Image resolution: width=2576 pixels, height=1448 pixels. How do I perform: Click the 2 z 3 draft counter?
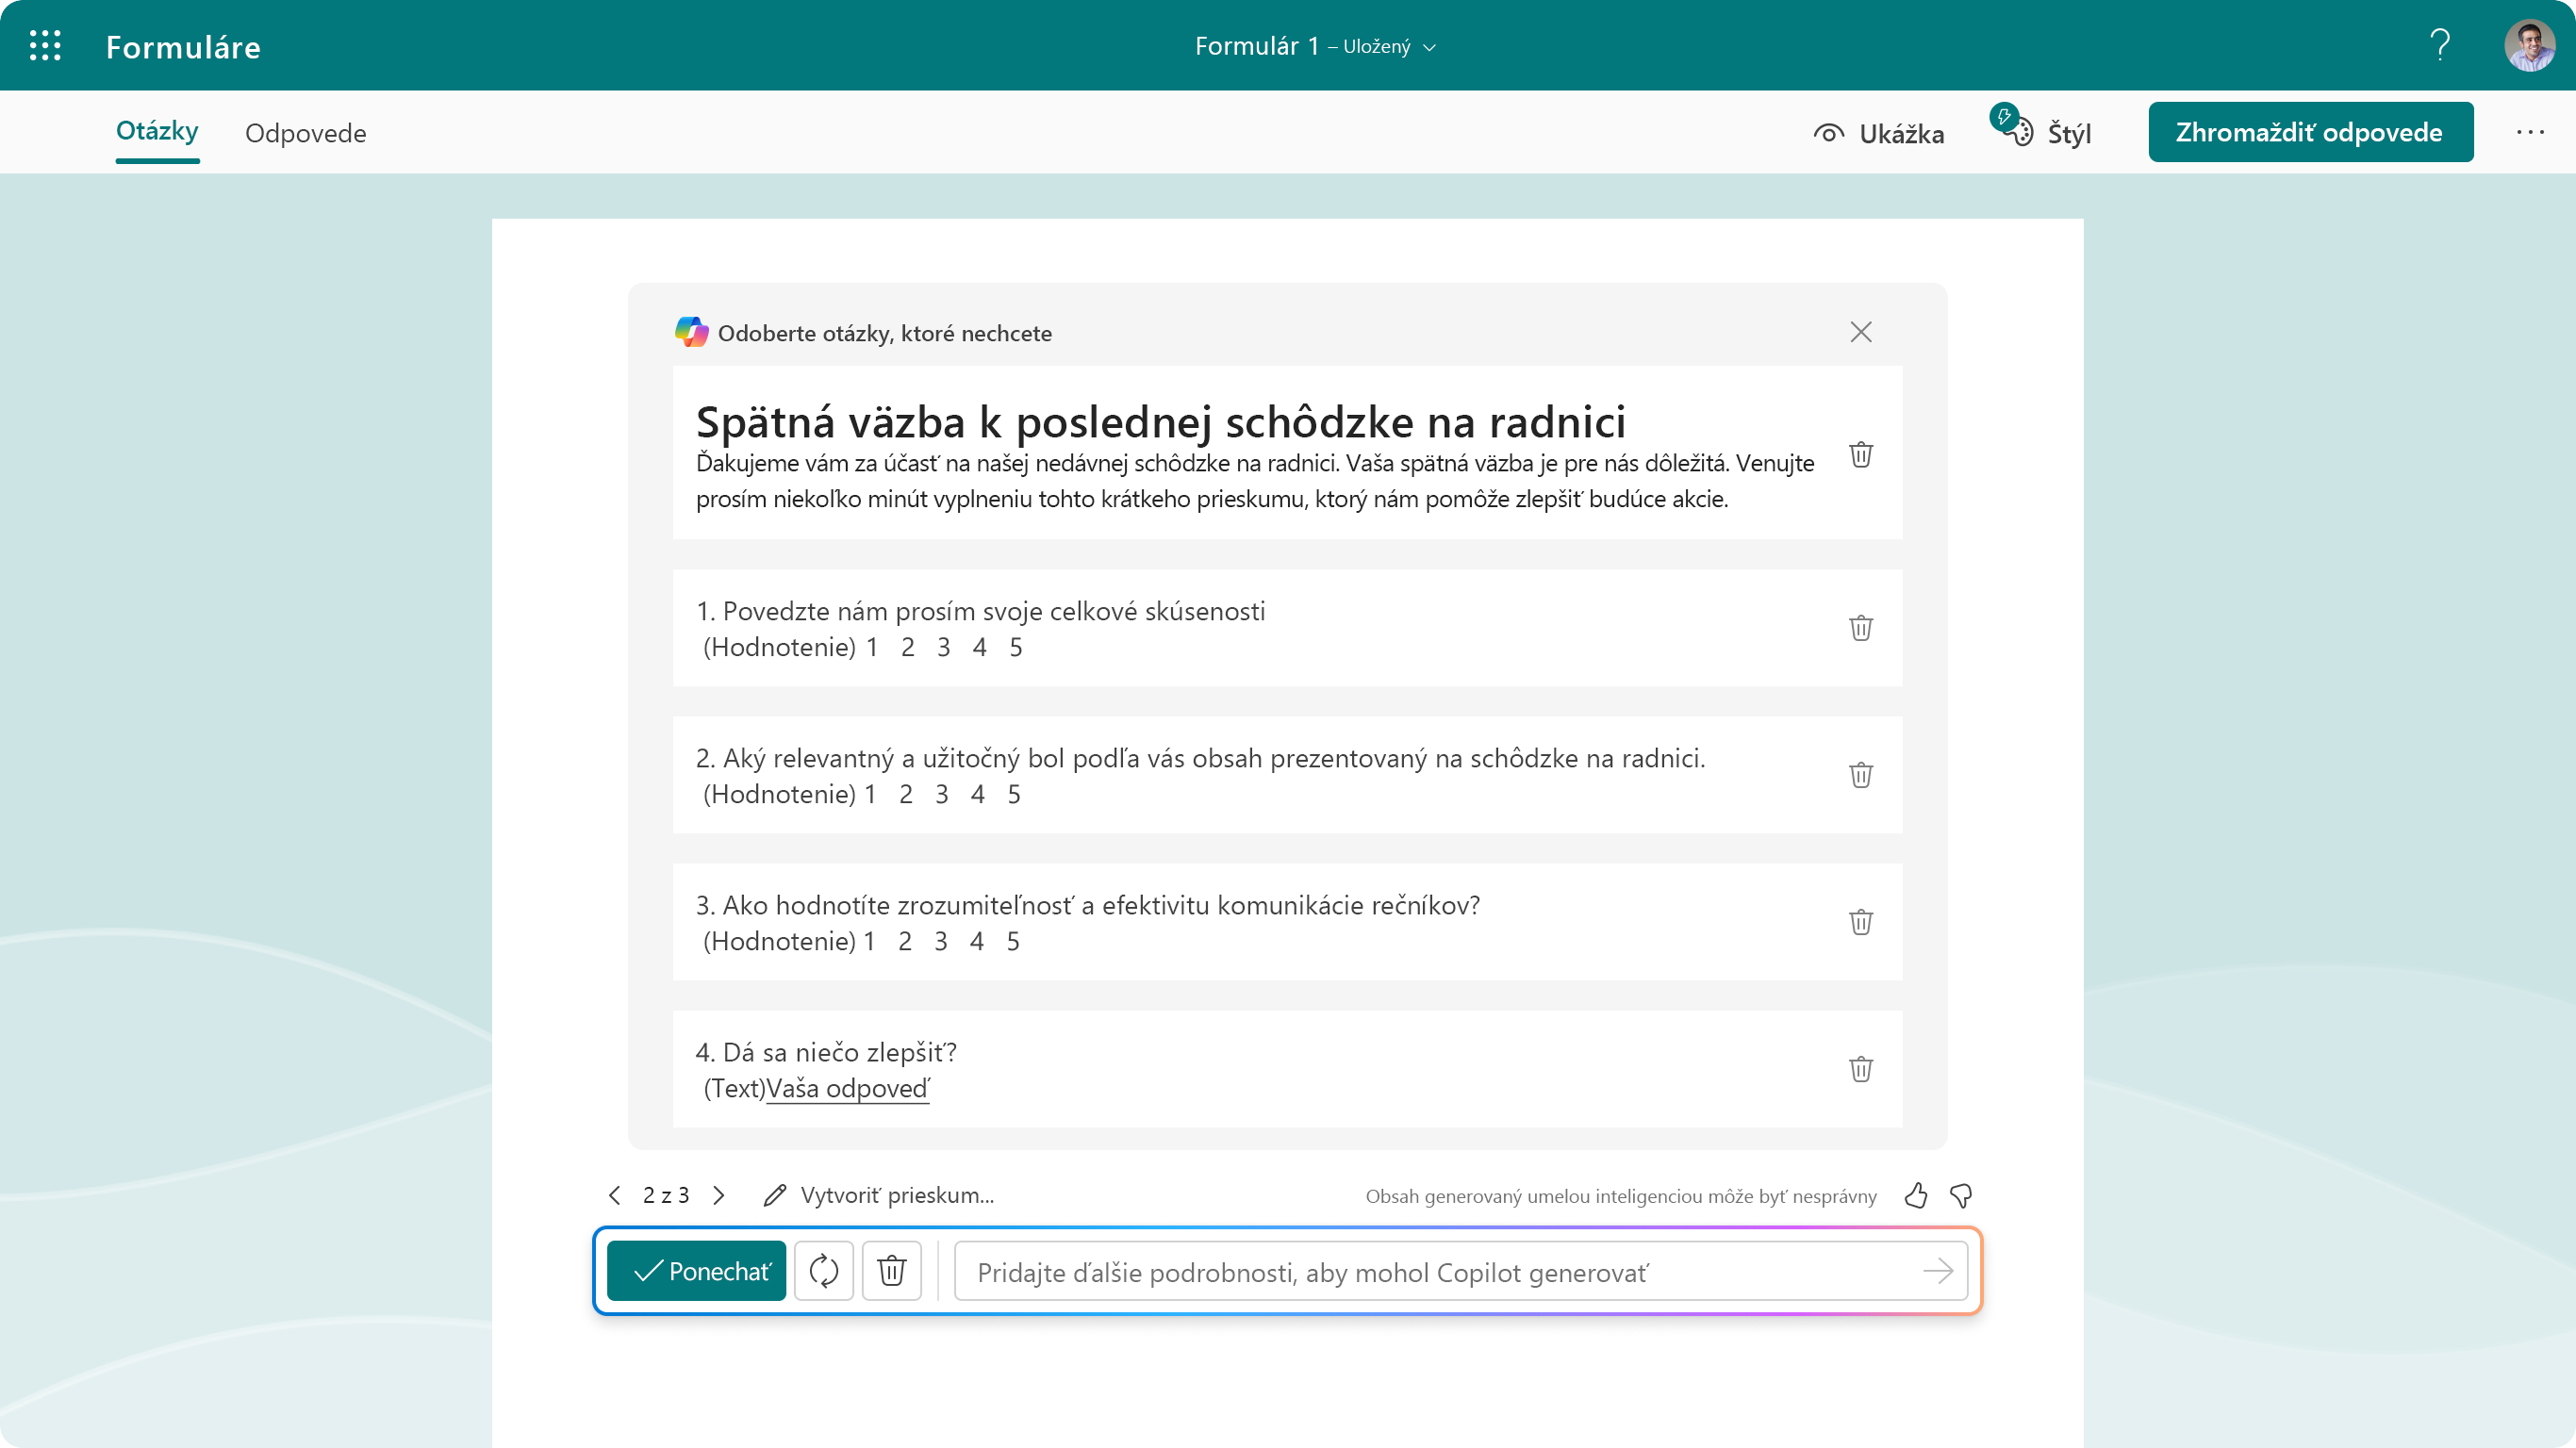(666, 1195)
